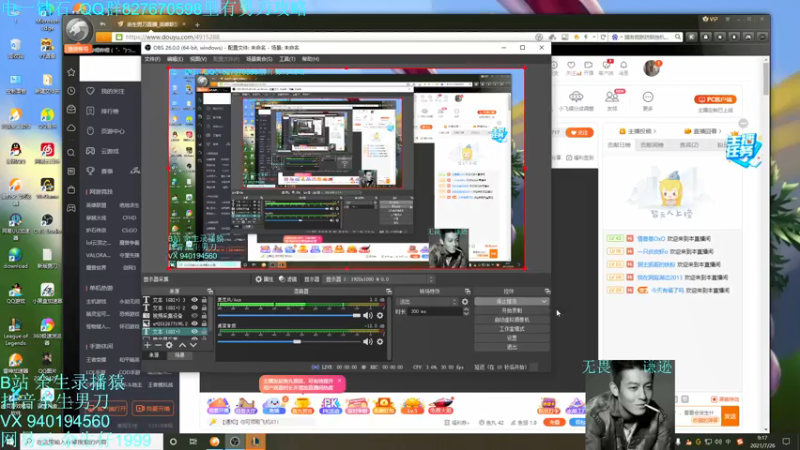Open OBS 视图(V) menu
Screen dimensions: 800x450
coord(198,59)
